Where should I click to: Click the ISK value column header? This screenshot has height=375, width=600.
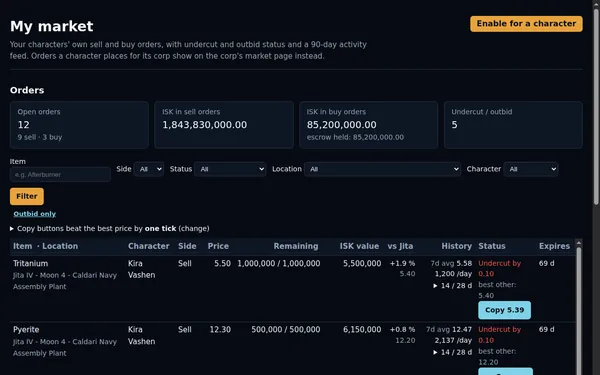coord(359,246)
